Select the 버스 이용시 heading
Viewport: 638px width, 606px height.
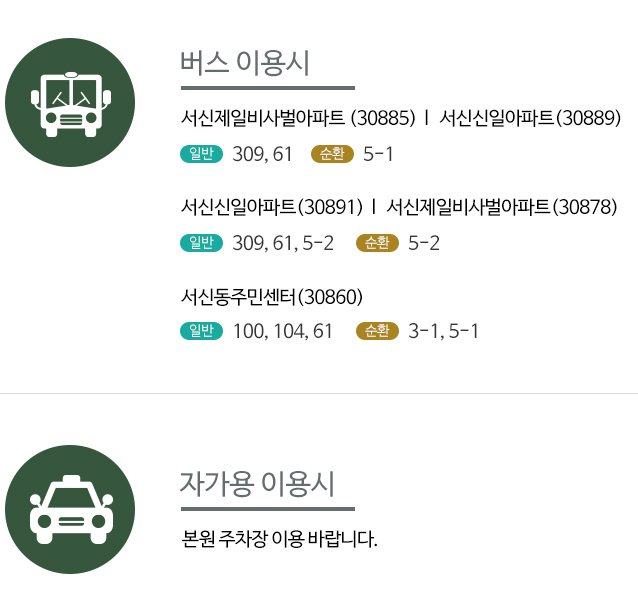coord(245,63)
